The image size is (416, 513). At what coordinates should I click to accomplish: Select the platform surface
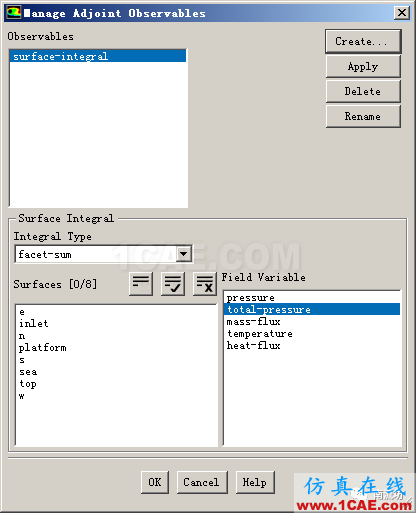point(116,348)
